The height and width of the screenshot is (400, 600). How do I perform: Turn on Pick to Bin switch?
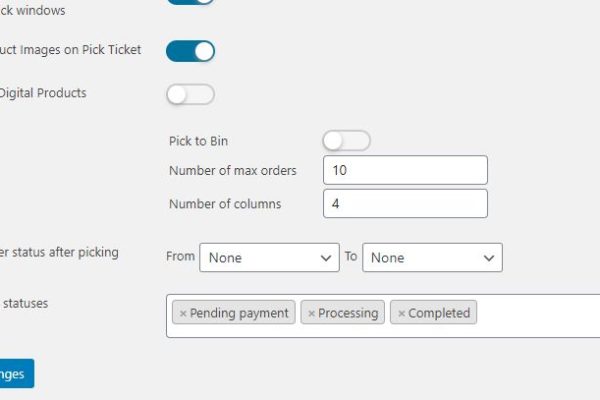pyautogui.click(x=346, y=141)
